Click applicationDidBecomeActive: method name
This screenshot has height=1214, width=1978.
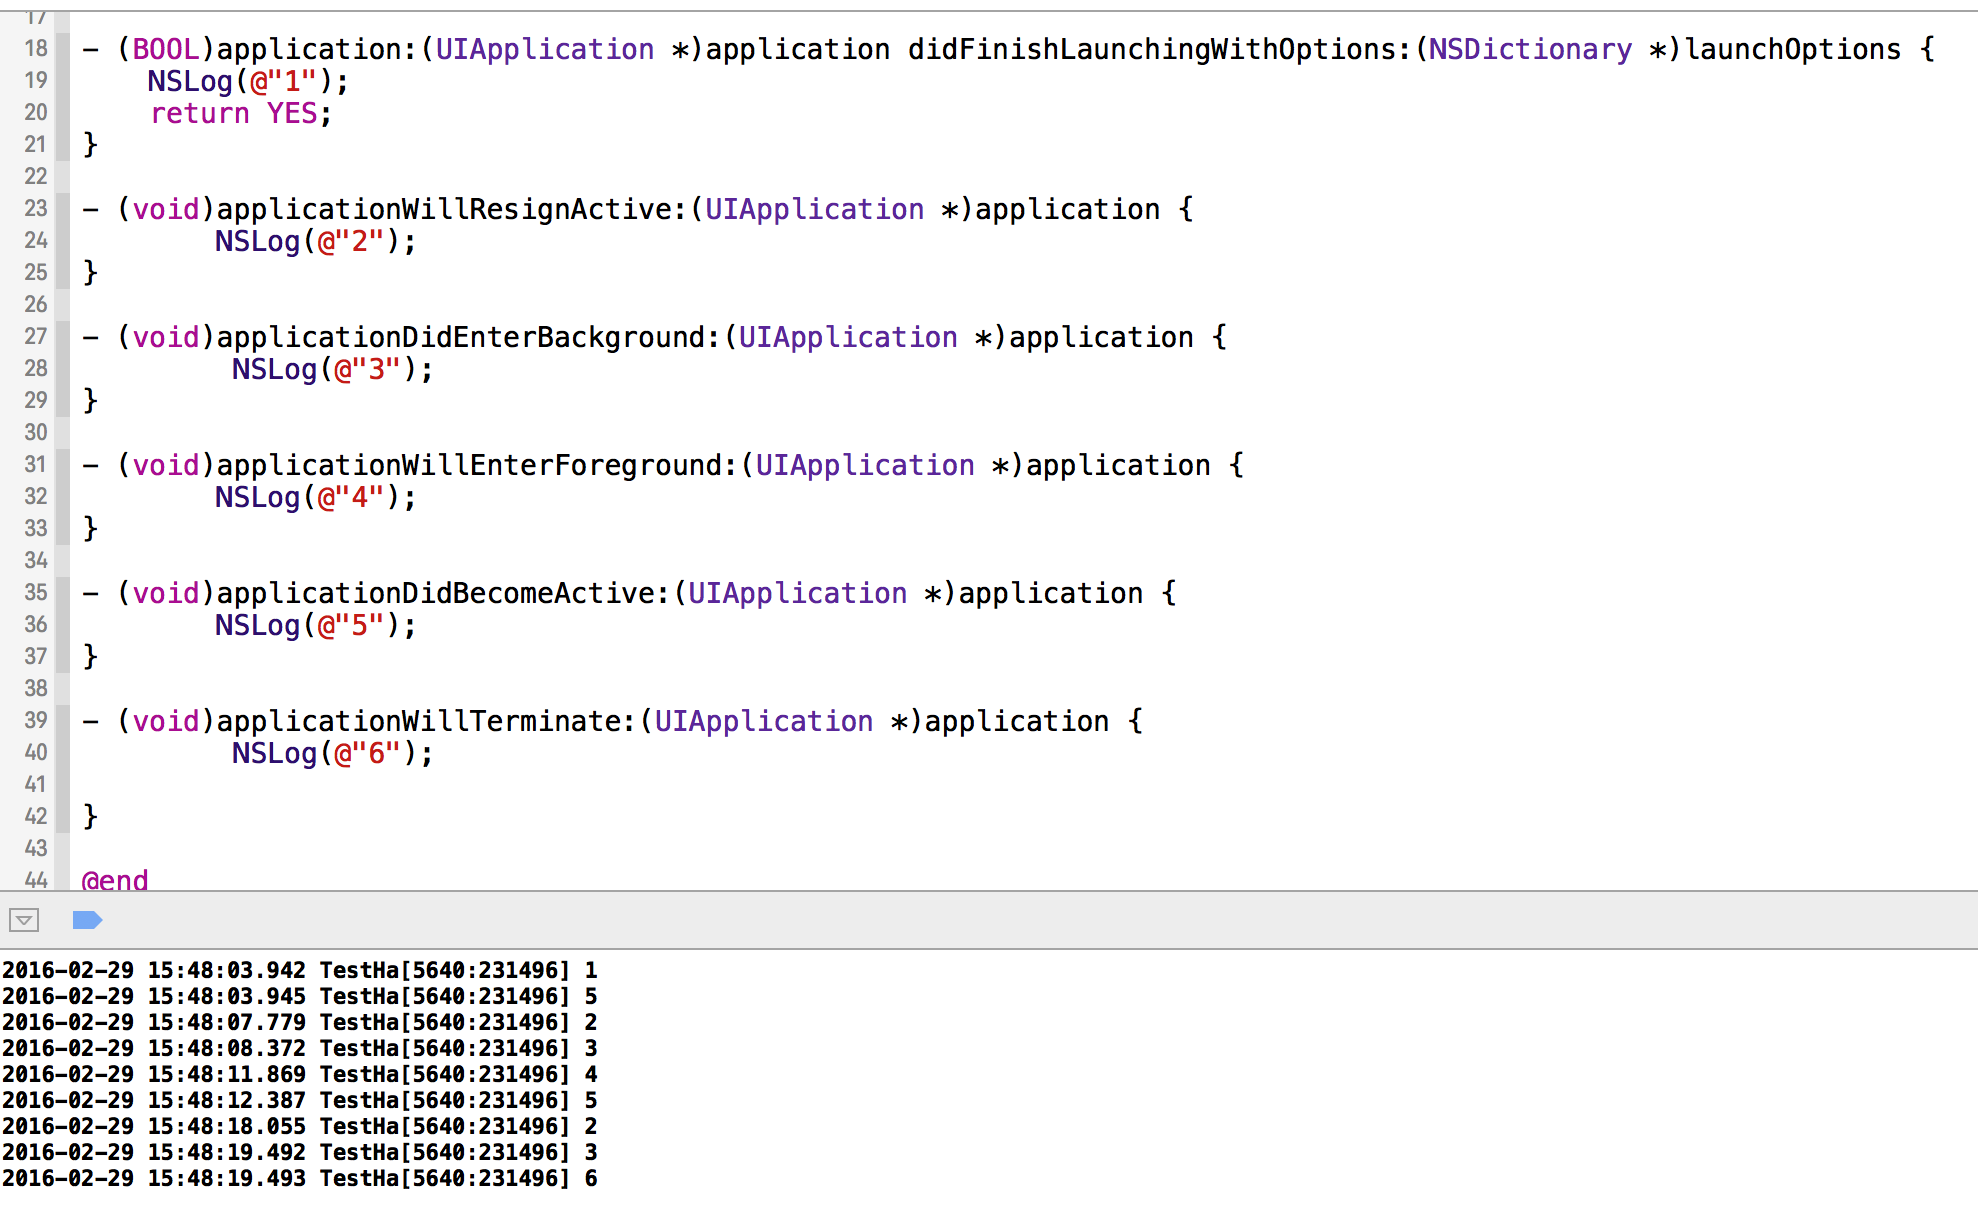coord(444,593)
